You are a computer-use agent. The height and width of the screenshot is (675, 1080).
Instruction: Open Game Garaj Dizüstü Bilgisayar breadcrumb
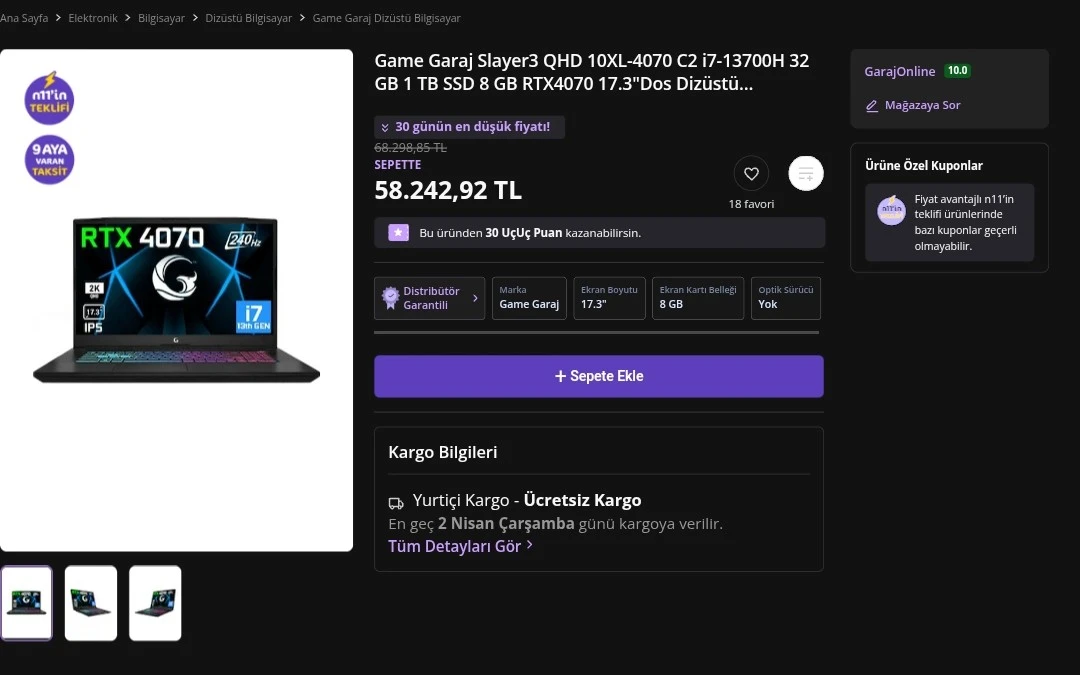(386, 18)
